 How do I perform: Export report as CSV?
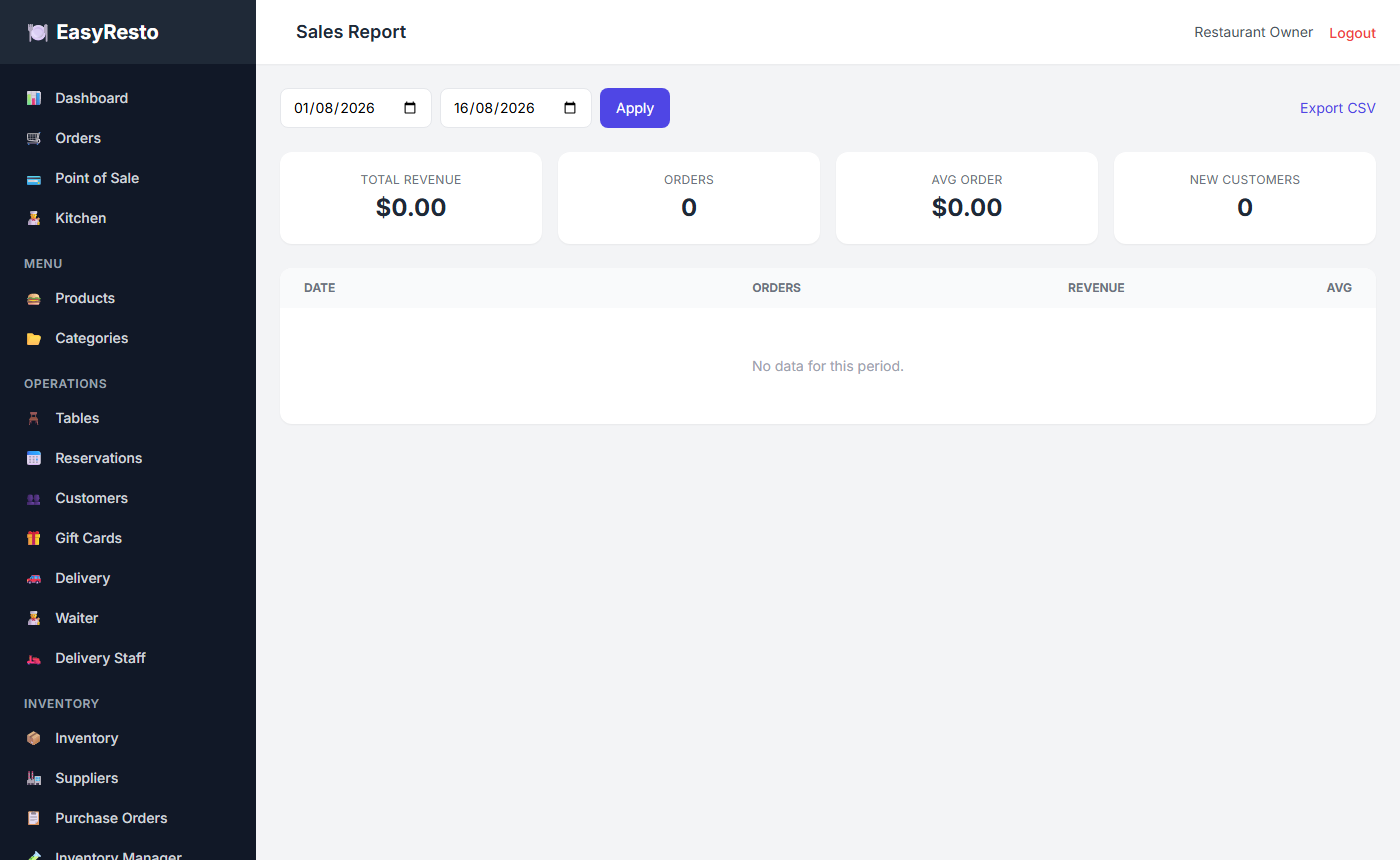point(1338,108)
